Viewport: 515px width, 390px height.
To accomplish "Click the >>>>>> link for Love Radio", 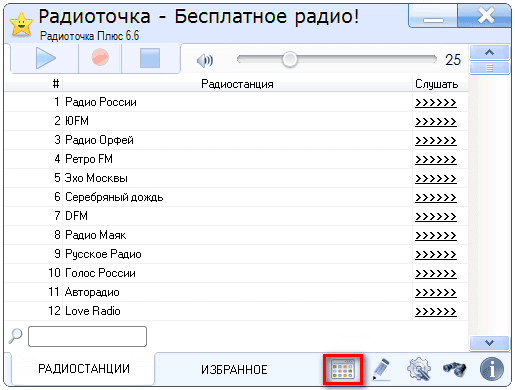I will pos(435,311).
